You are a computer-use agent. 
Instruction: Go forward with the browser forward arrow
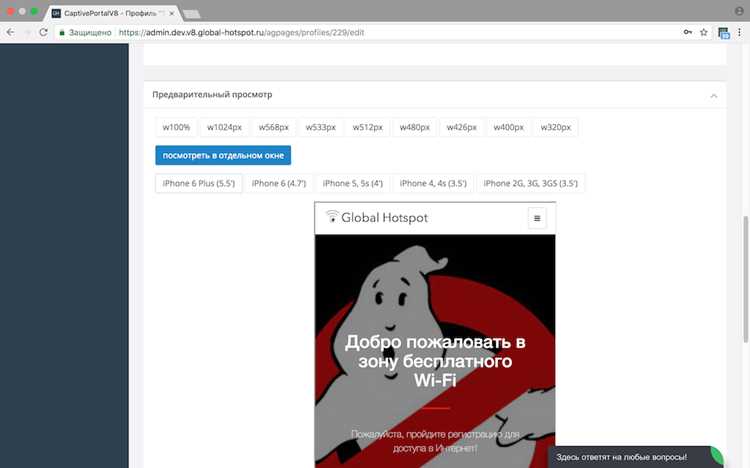(x=27, y=32)
